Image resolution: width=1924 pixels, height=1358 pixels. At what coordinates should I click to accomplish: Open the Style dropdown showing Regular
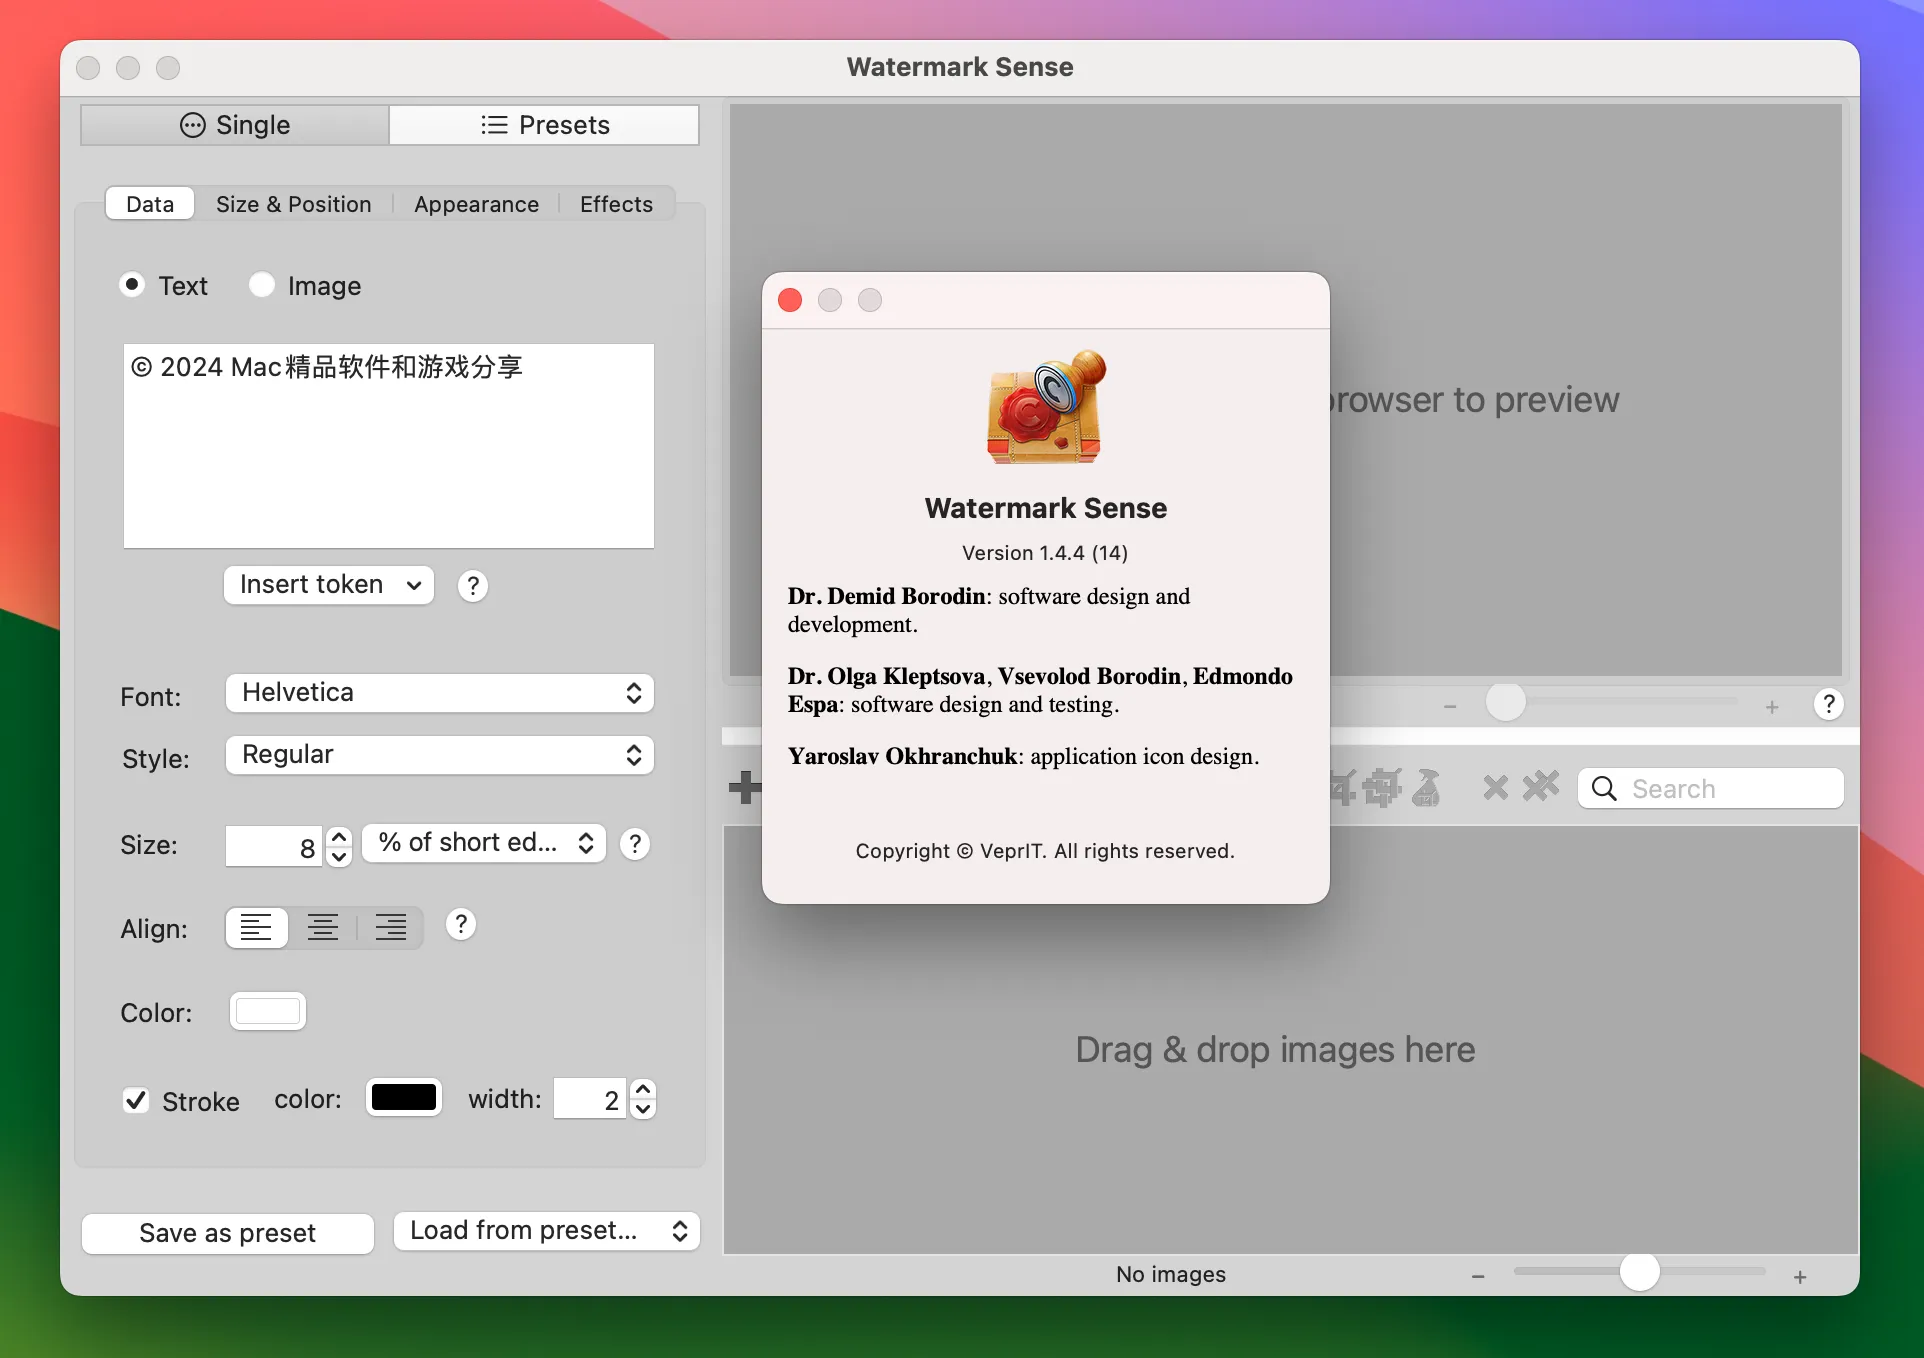pyautogui.click(x=440, y=755)
